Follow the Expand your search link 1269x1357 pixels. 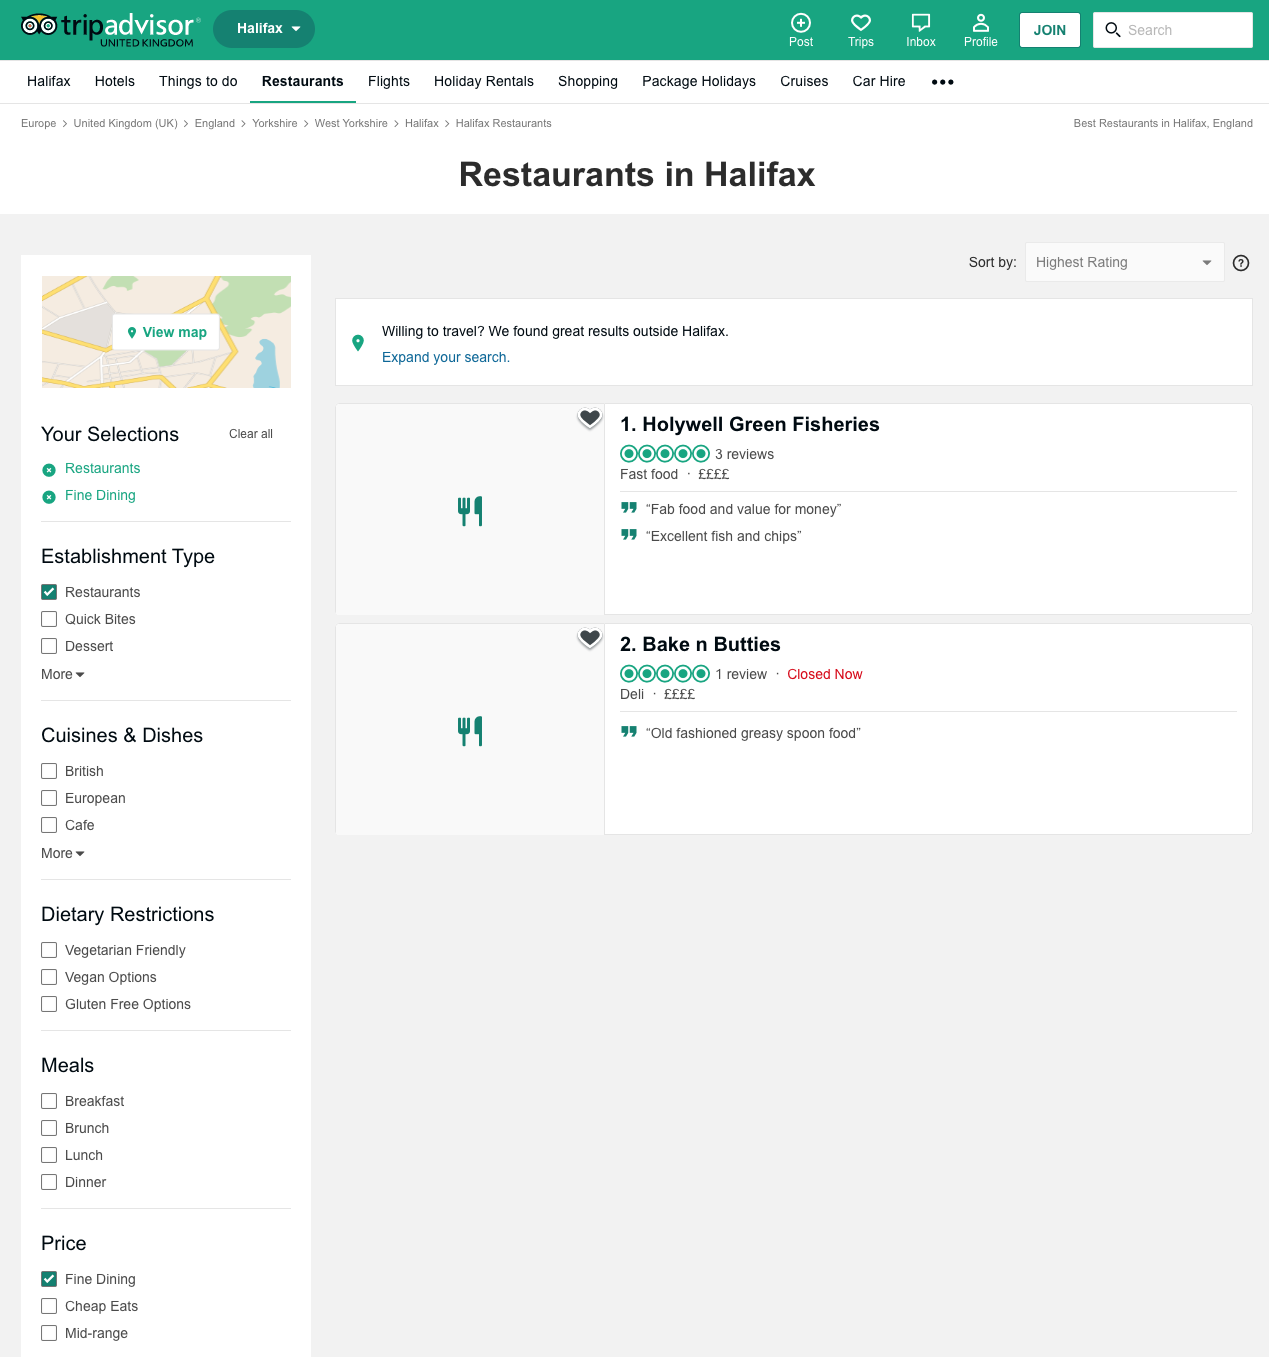coord(446,357)
